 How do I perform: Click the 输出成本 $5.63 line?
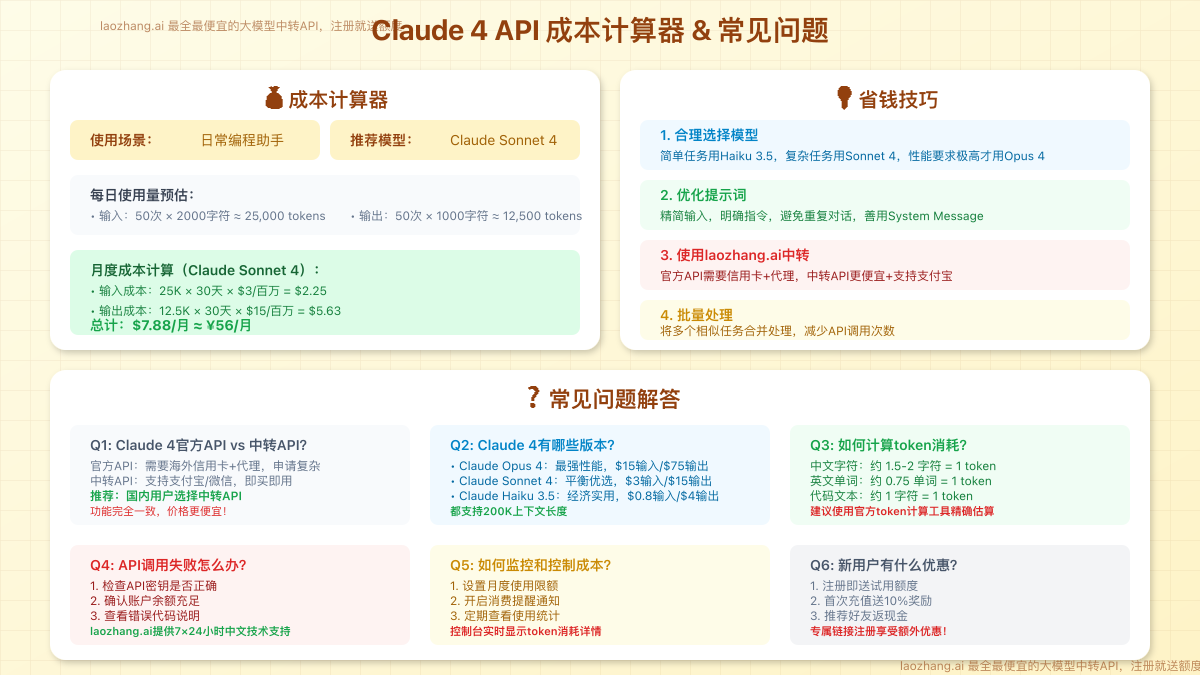pos(216,311)
